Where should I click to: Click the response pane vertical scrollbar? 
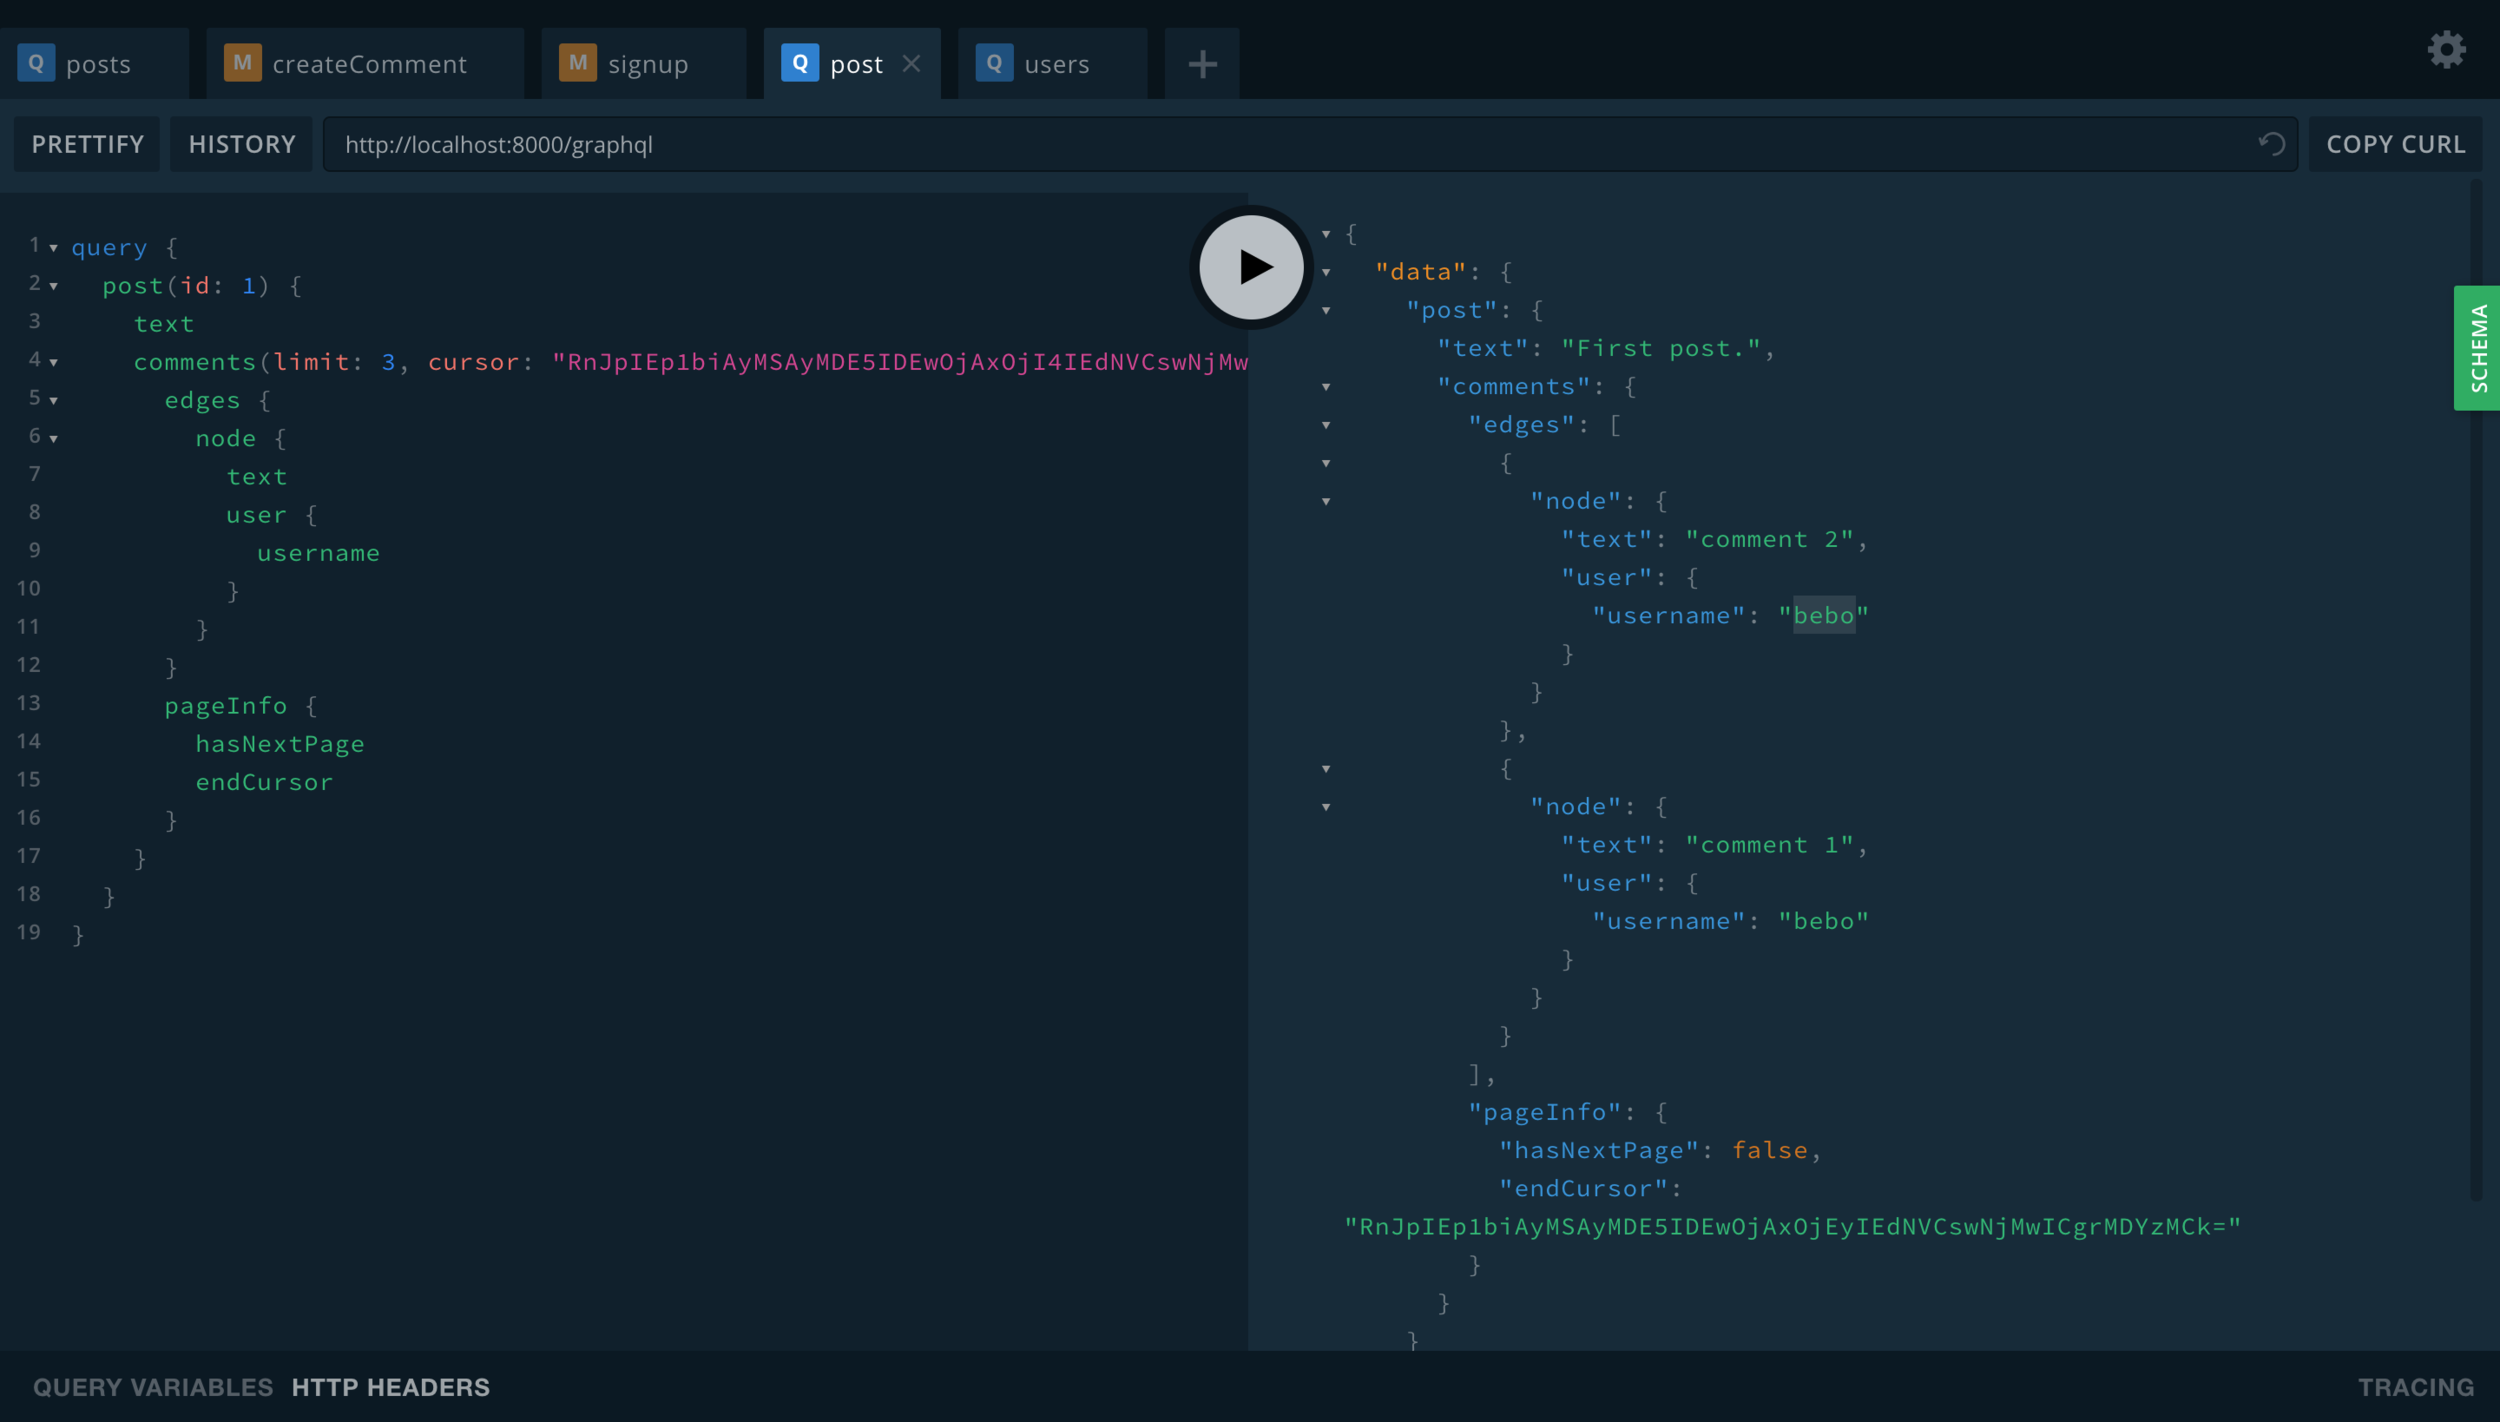tap(2476, 690)
